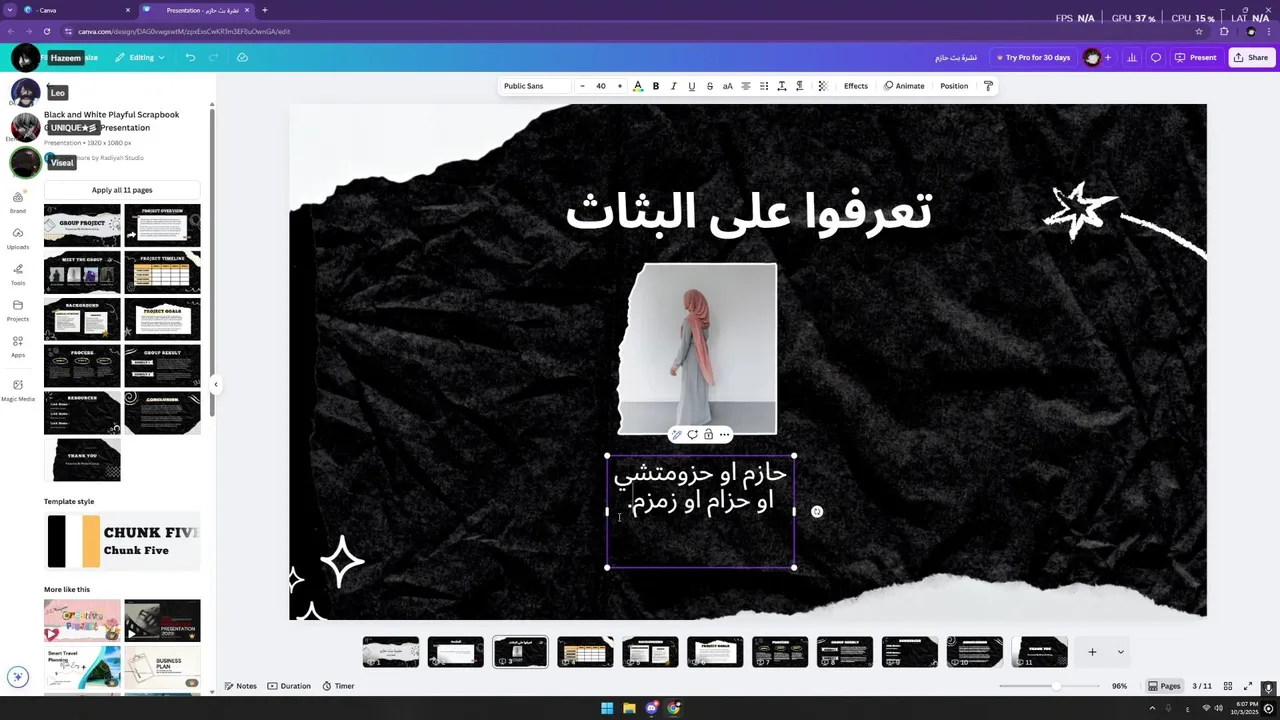This screenshot has height=720, width=1280.
Task: Open the Timer
Action: click(338, 686)
